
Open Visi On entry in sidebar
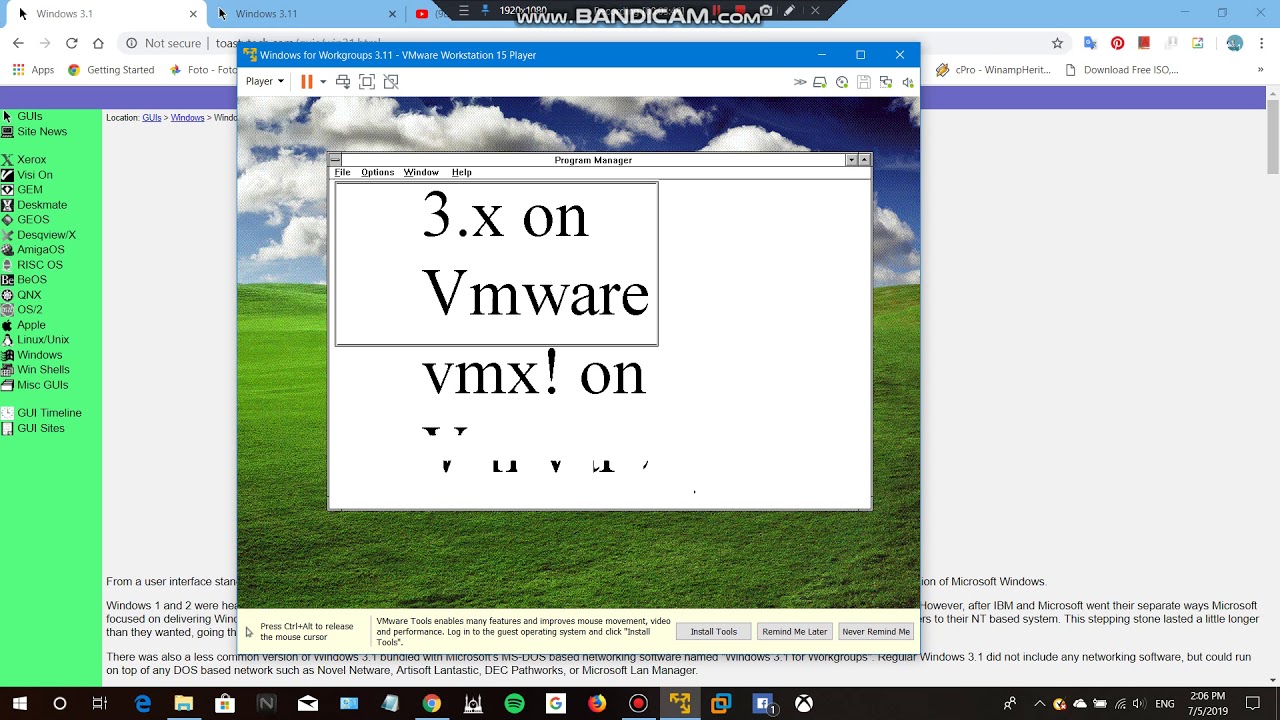(34, 175)
